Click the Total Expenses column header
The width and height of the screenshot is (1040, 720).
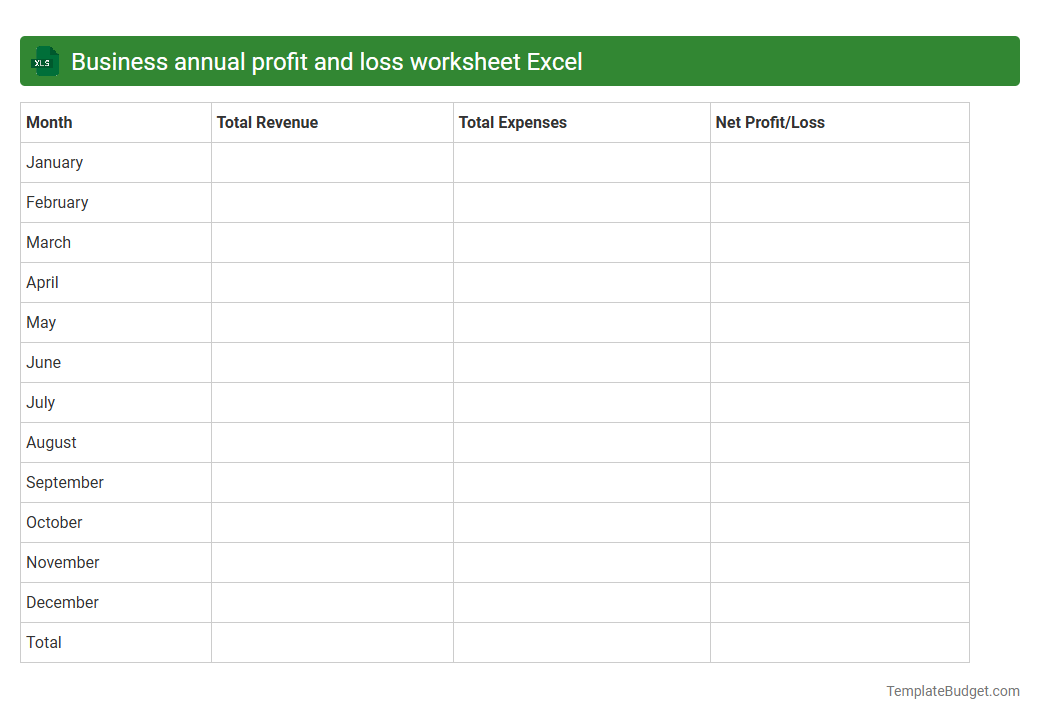tap(512, 122)
